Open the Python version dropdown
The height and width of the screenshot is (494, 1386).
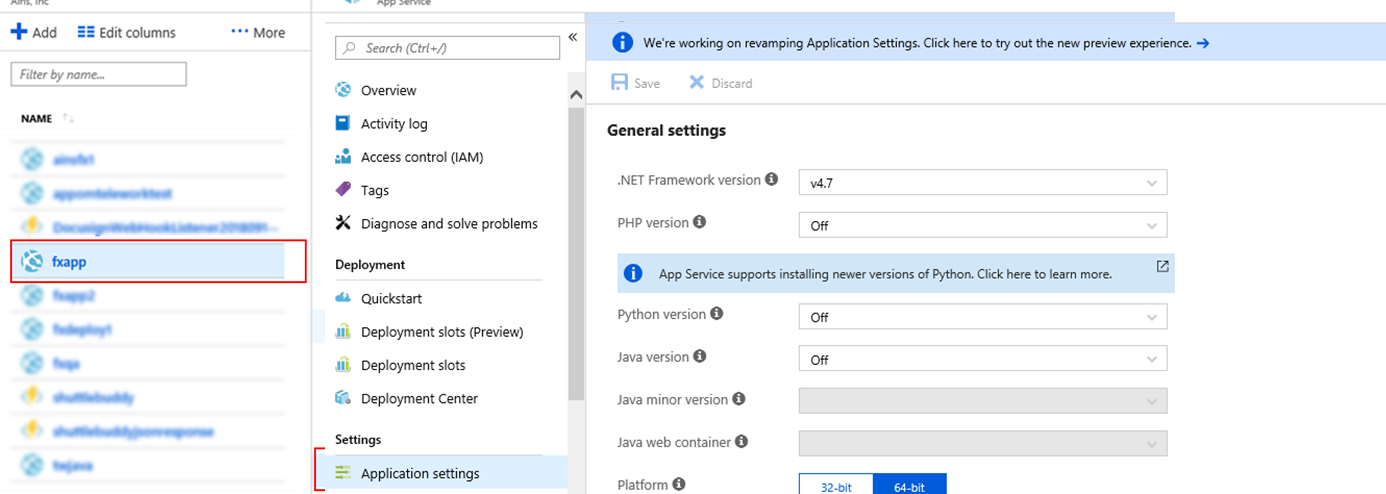(982, 317)
